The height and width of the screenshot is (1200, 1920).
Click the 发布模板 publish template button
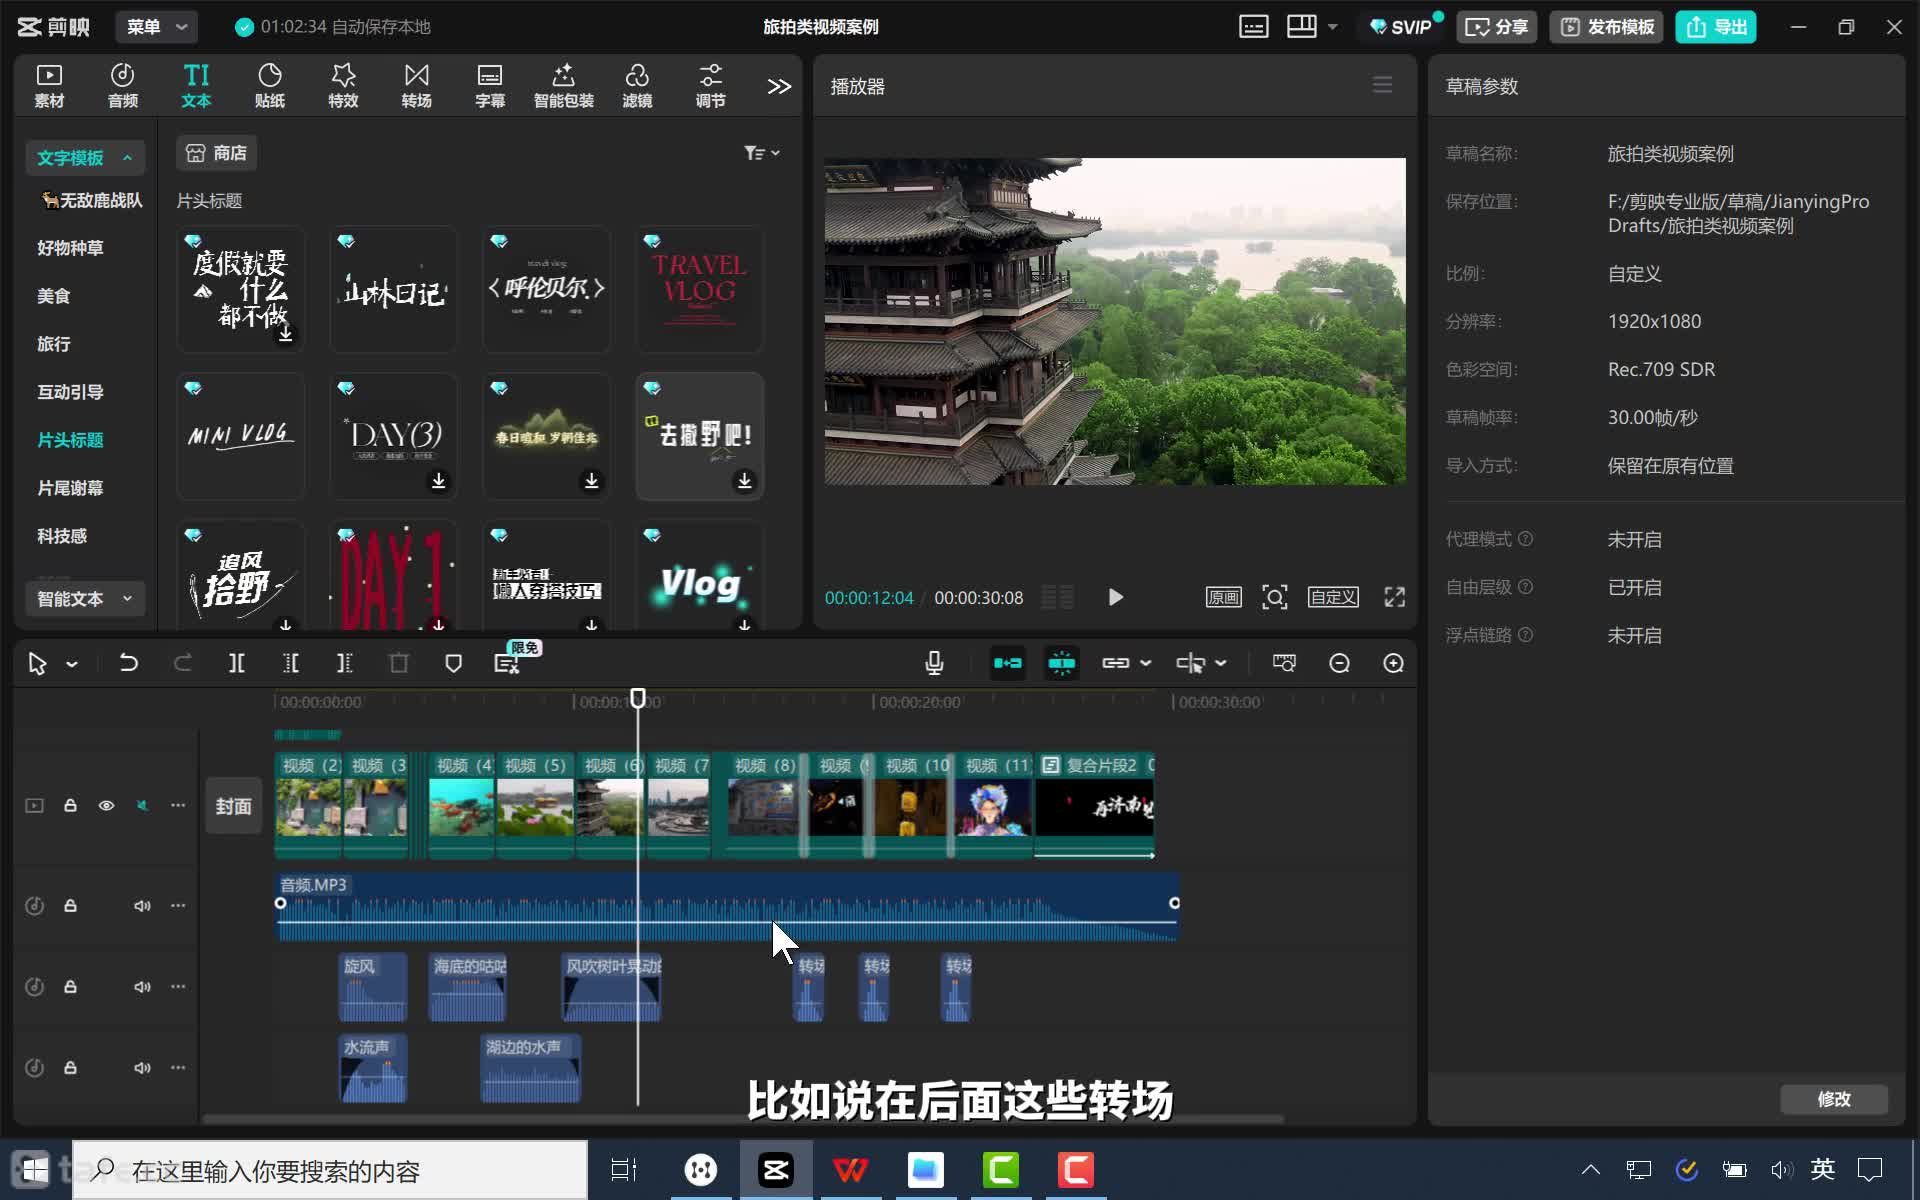coord(1606,27)
